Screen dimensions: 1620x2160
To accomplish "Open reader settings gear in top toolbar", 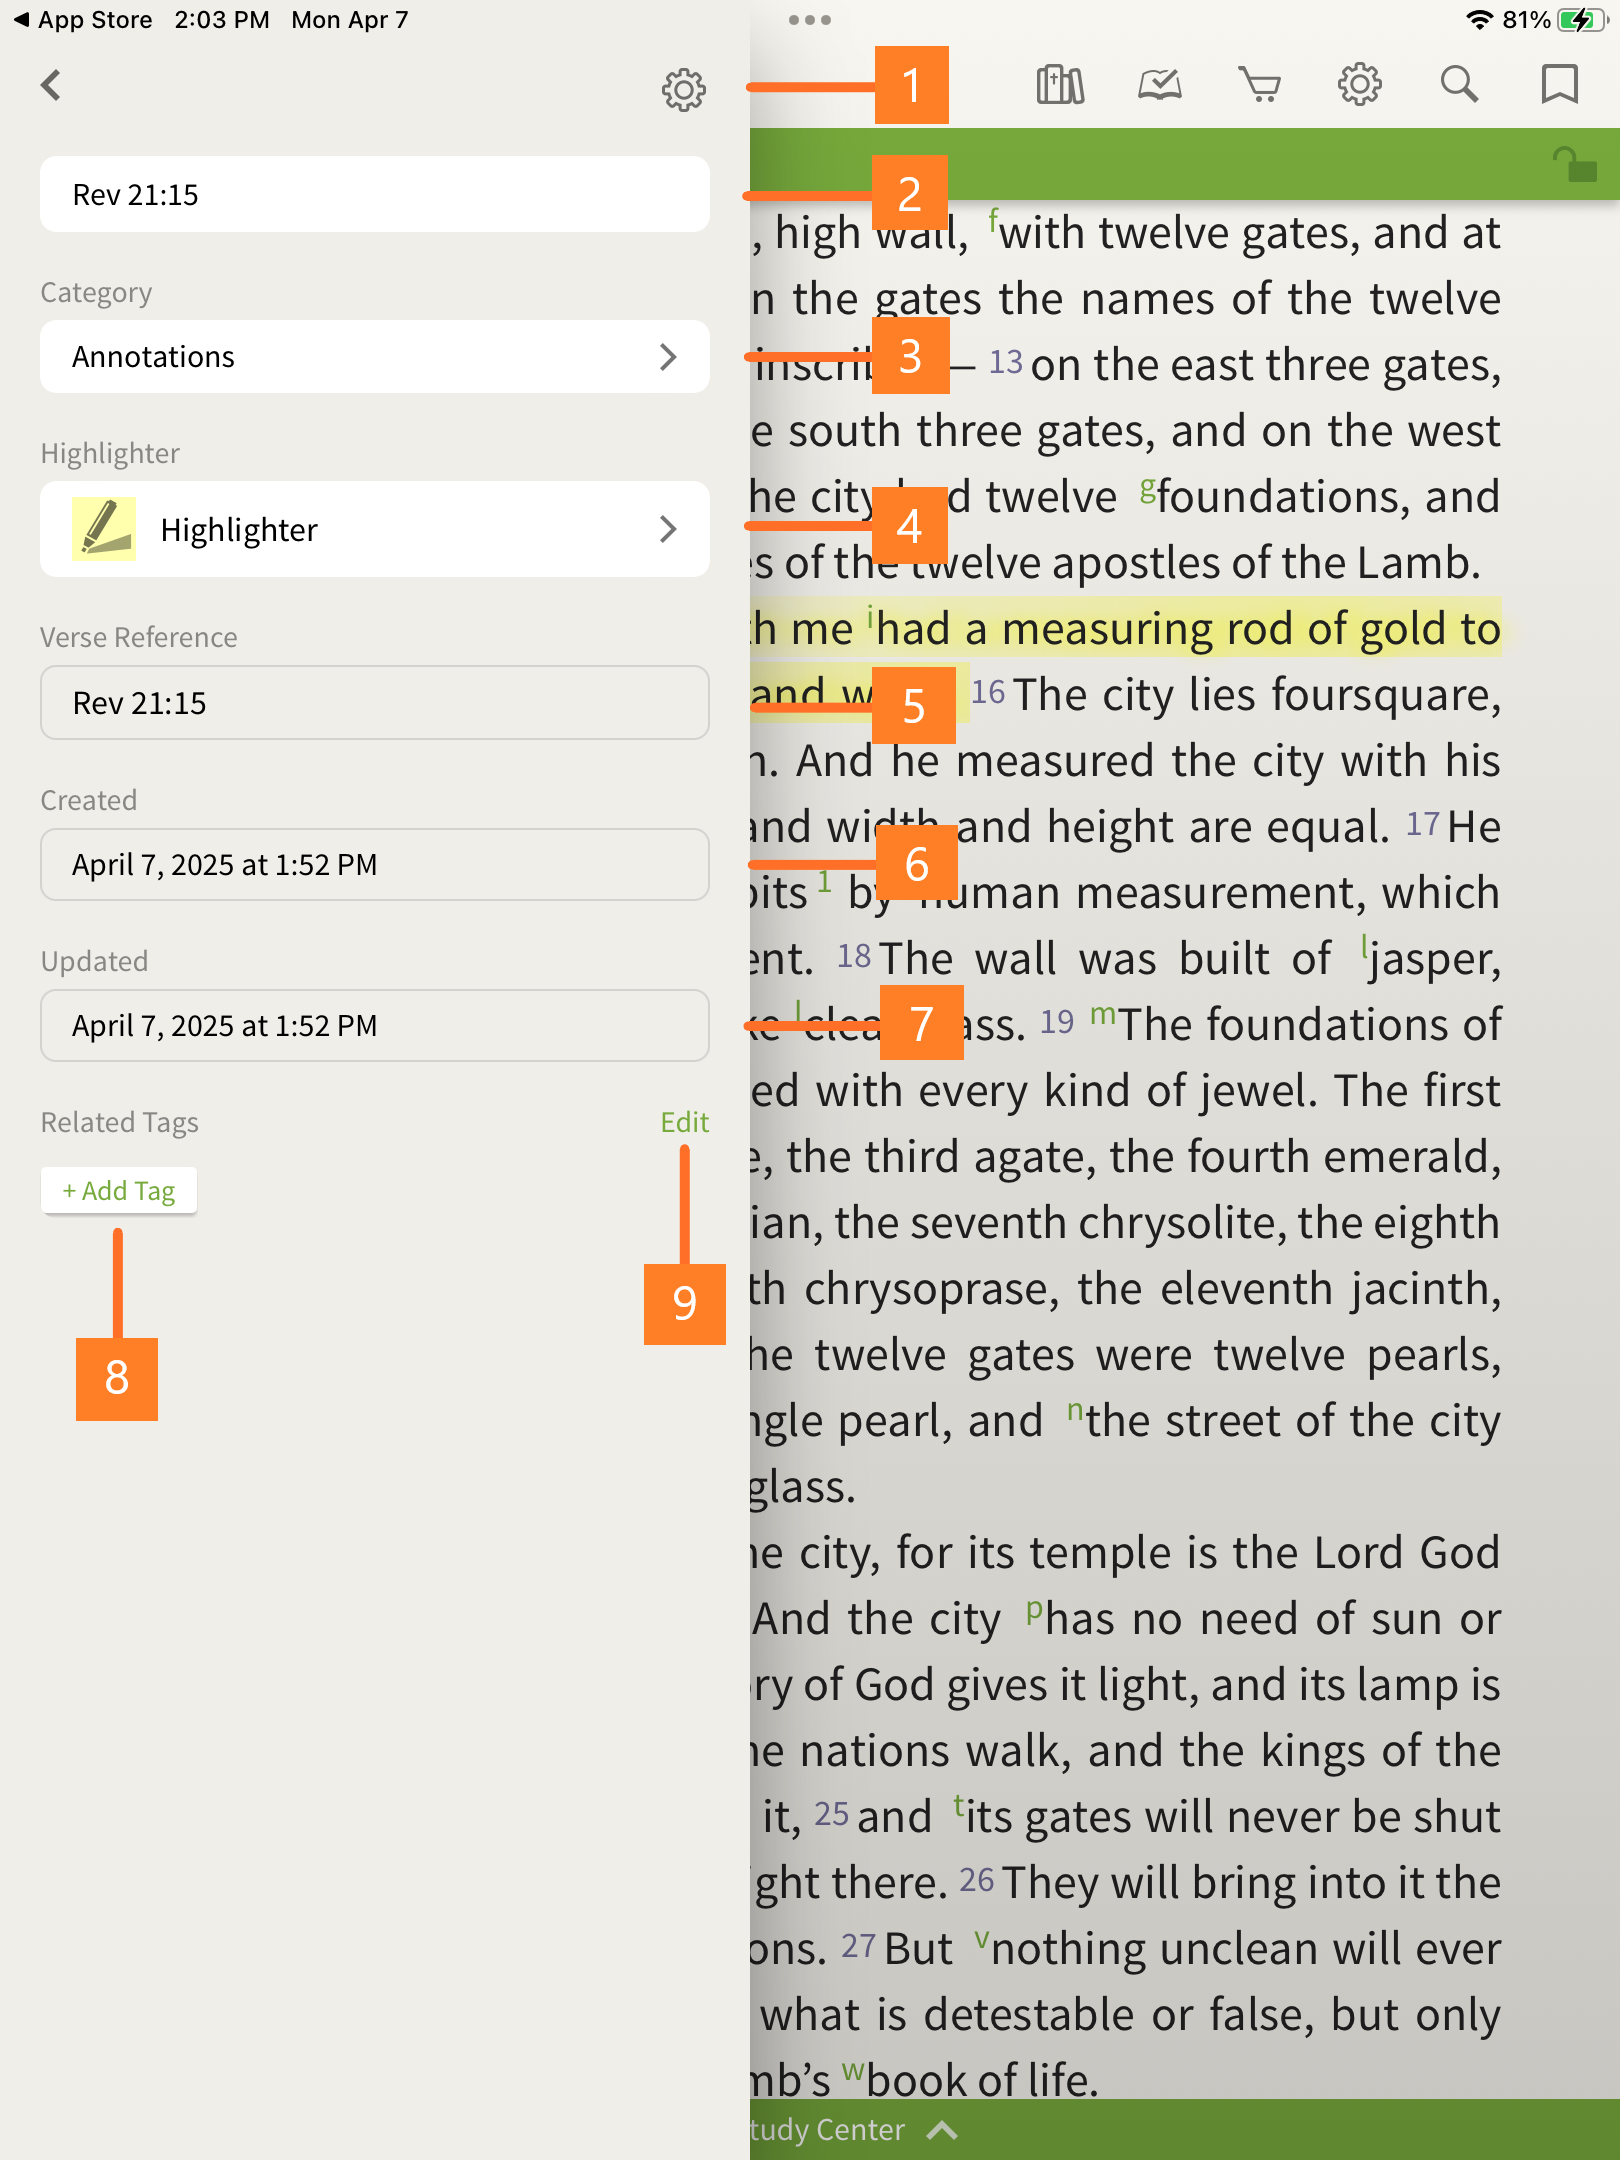I will point(1360,85).
